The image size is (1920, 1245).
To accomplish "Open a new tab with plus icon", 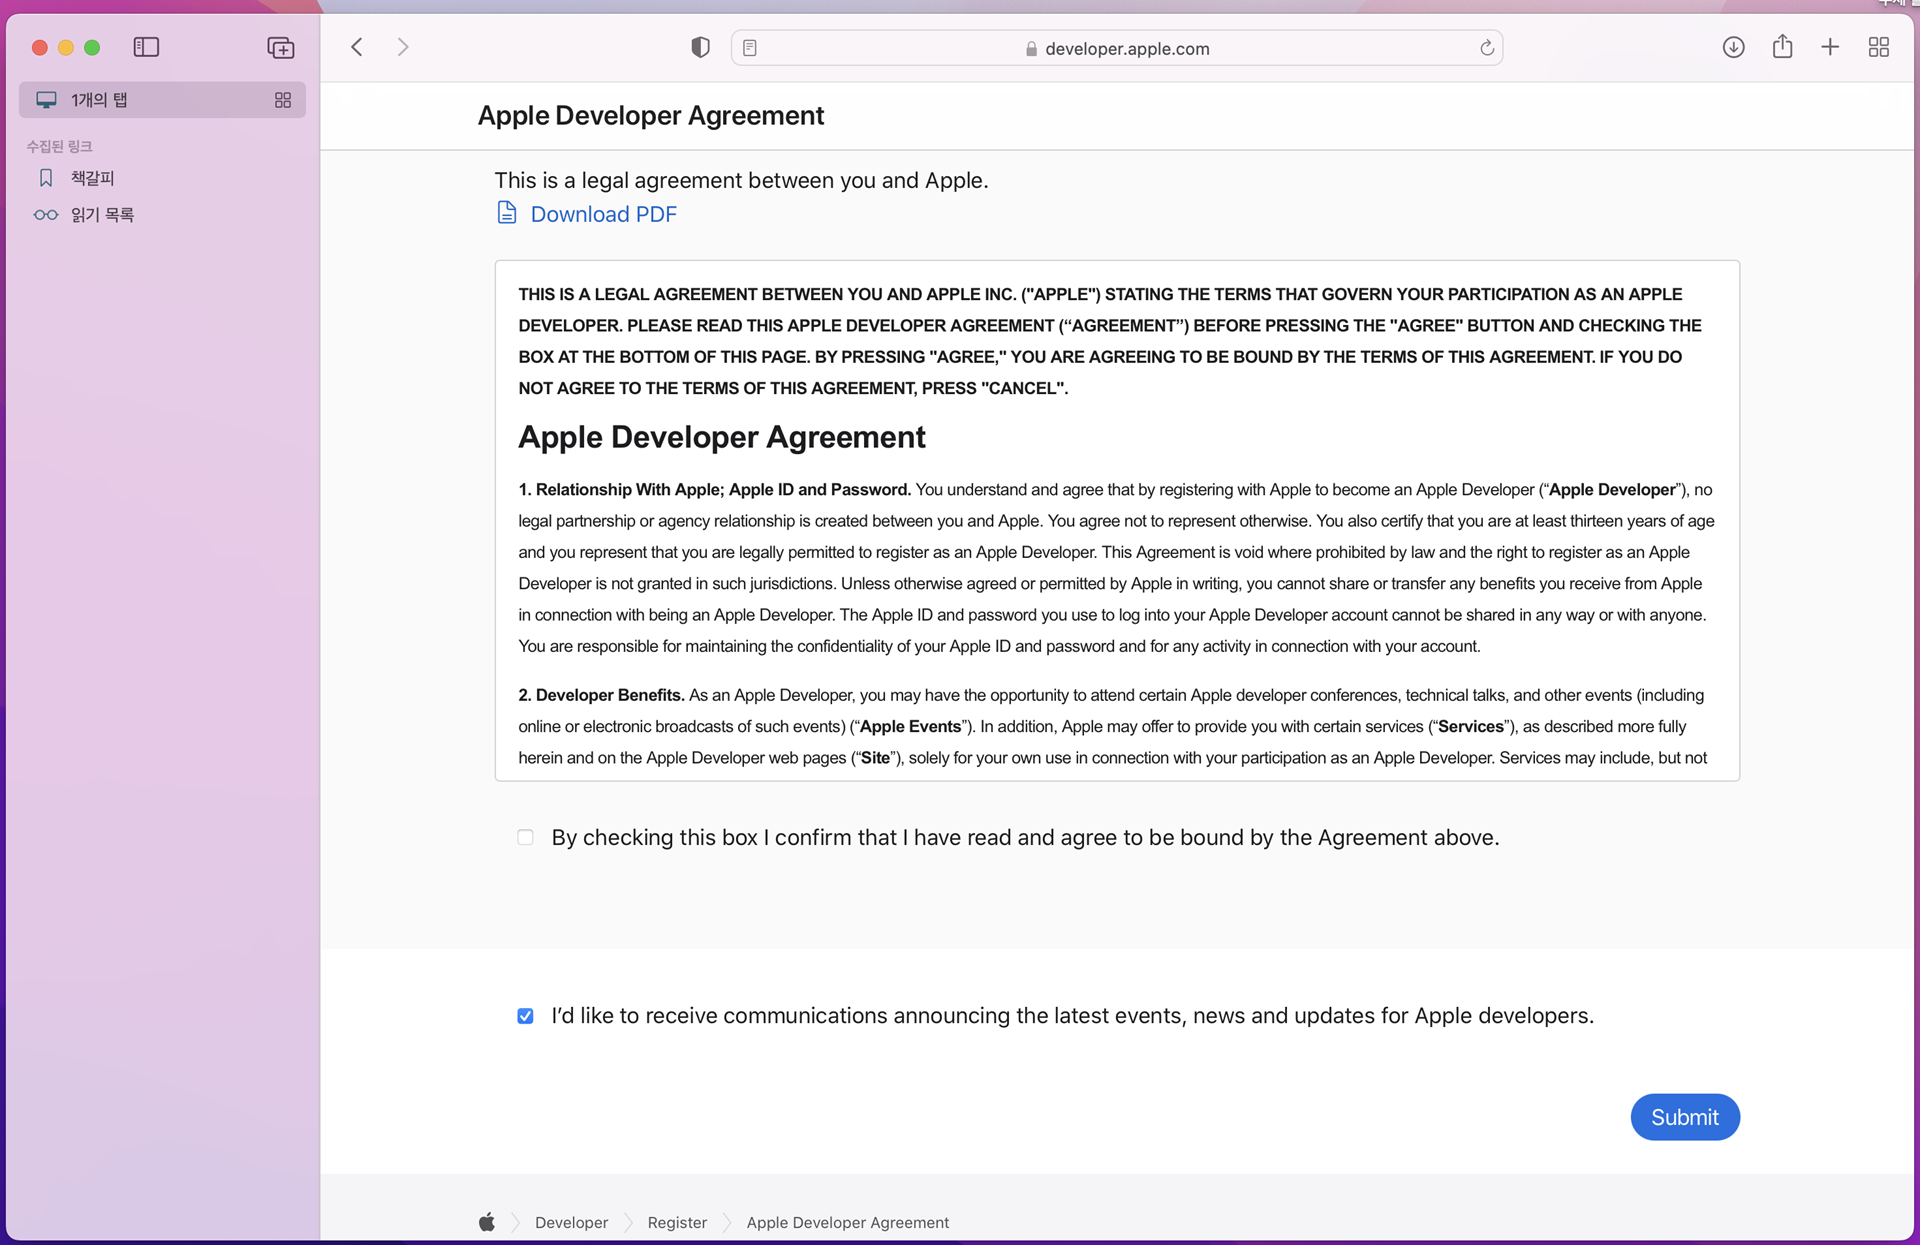I will point(1830,47).
